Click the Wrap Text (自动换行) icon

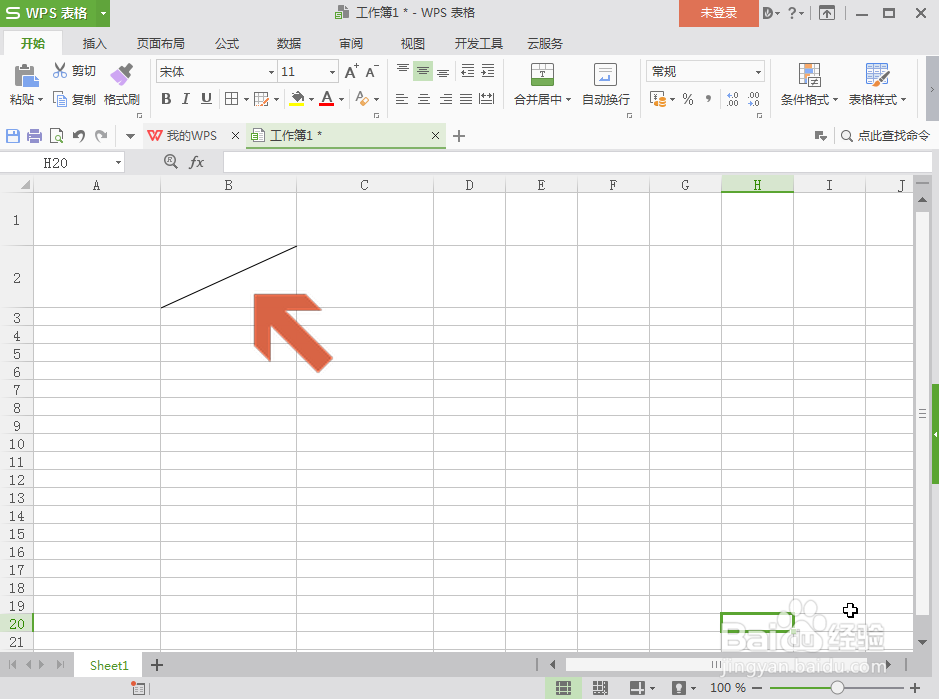point(605,75)
